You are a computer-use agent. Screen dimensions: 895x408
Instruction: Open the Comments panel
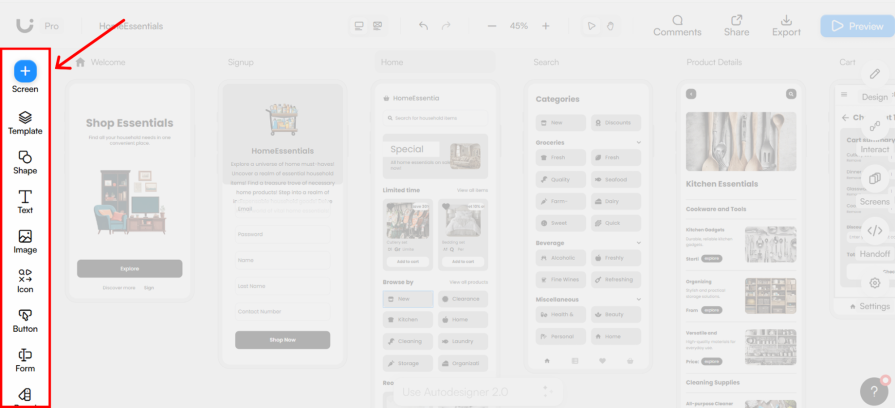pyautogui.click(x=677, y=25)
